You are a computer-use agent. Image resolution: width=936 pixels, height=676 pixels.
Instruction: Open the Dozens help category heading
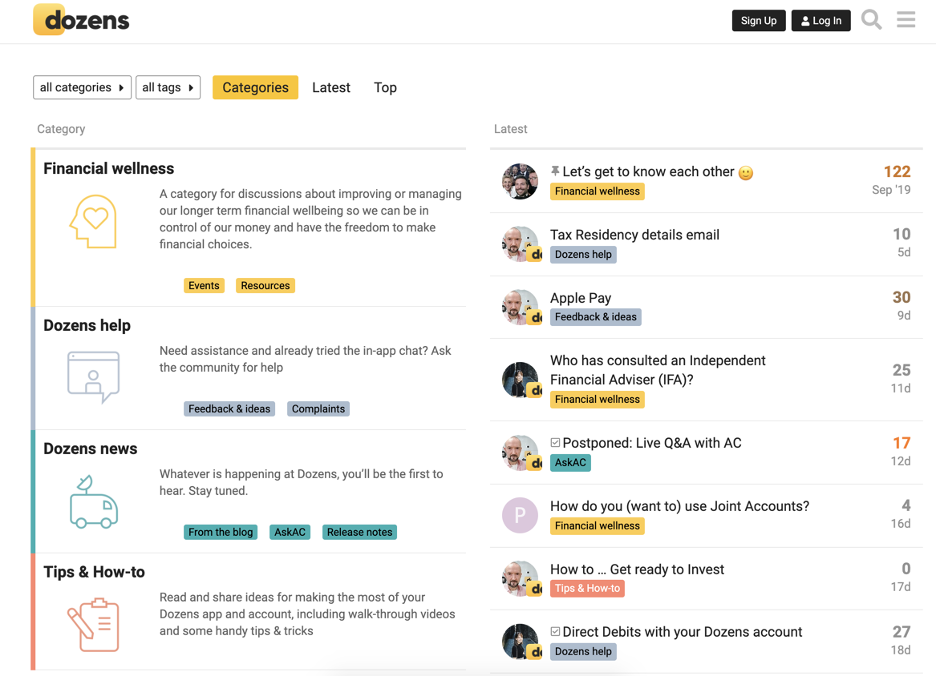click(87, 325)
